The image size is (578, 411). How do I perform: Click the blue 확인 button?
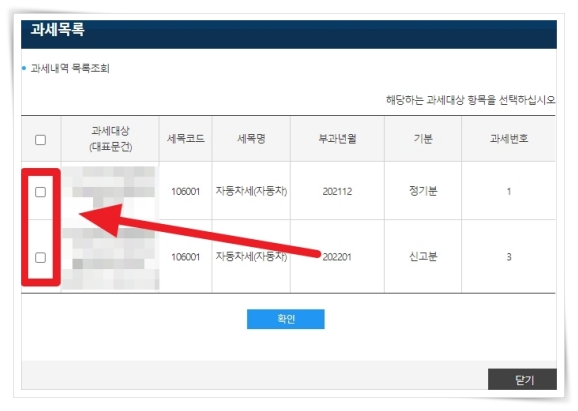tap(286, 319)
